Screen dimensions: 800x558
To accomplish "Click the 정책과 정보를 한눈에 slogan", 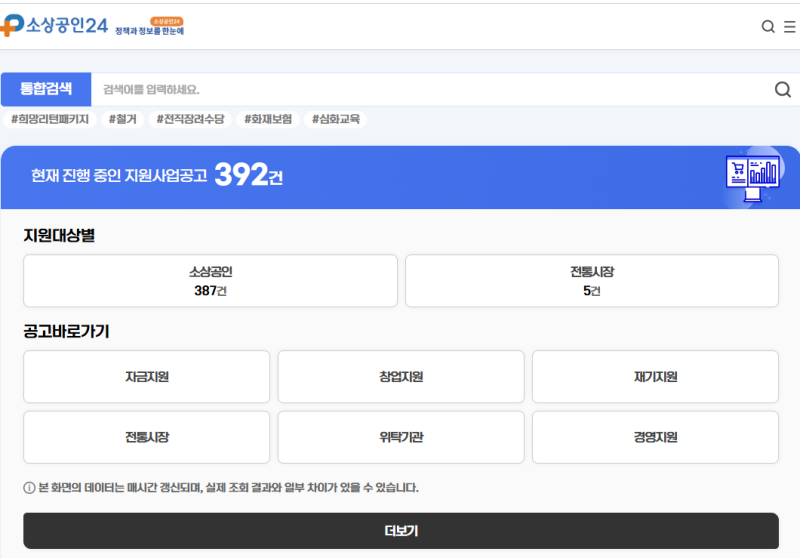I will pyautogui.click(x=149, y=31).
